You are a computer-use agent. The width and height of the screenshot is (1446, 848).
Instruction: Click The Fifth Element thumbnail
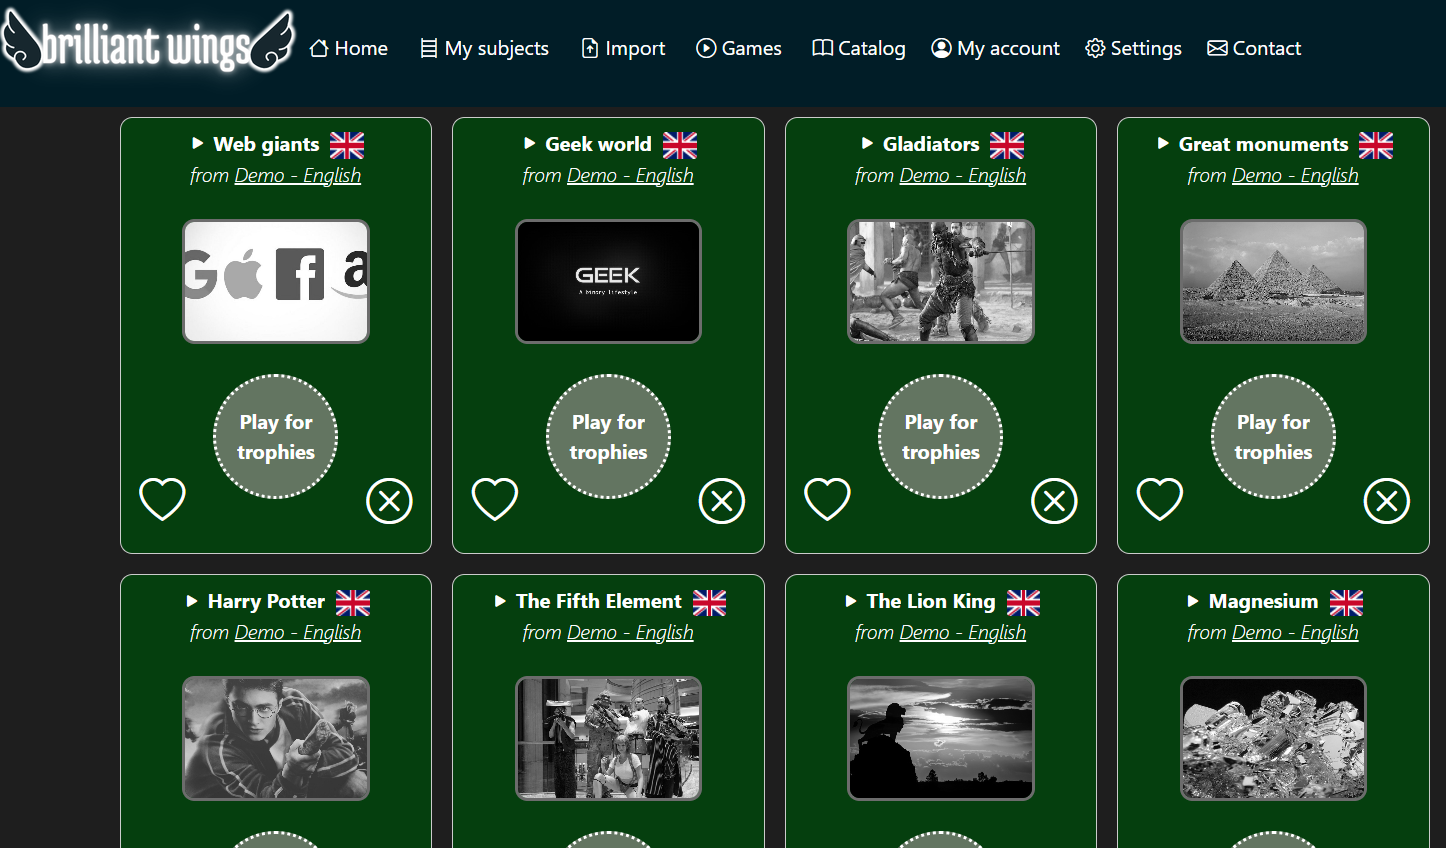[x=608, y=739]
